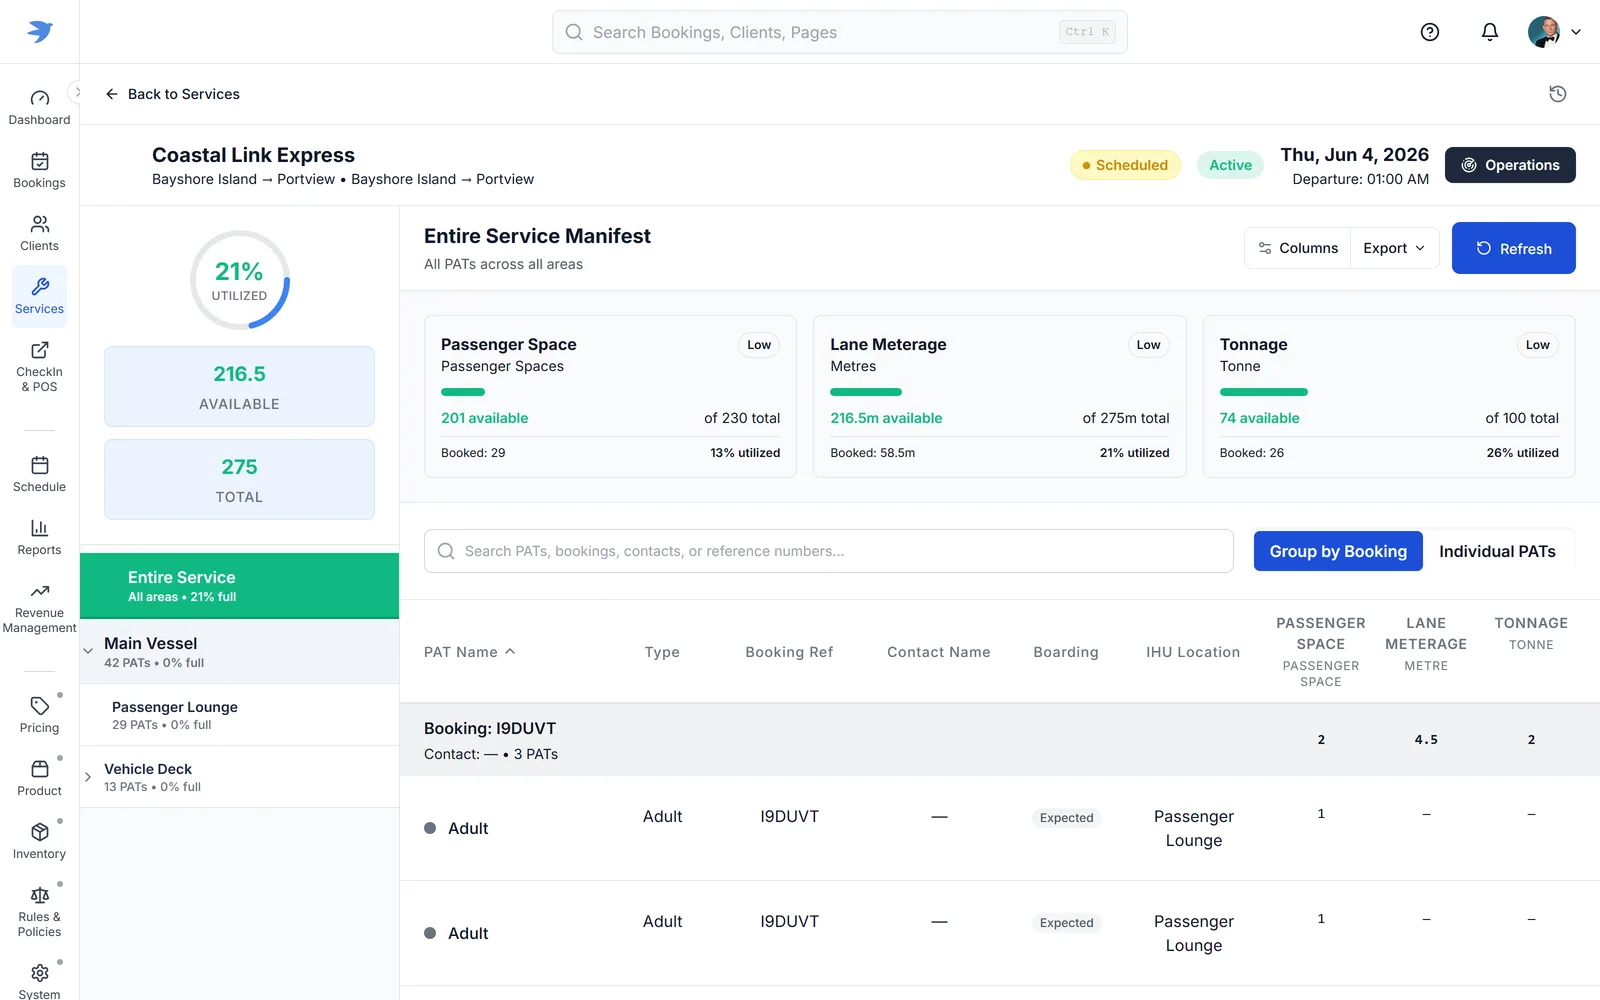Expand the sidebar with the chevron toggle
Image resolution: width=1600 pixels, height=1000 pixels.
(77, 92)
